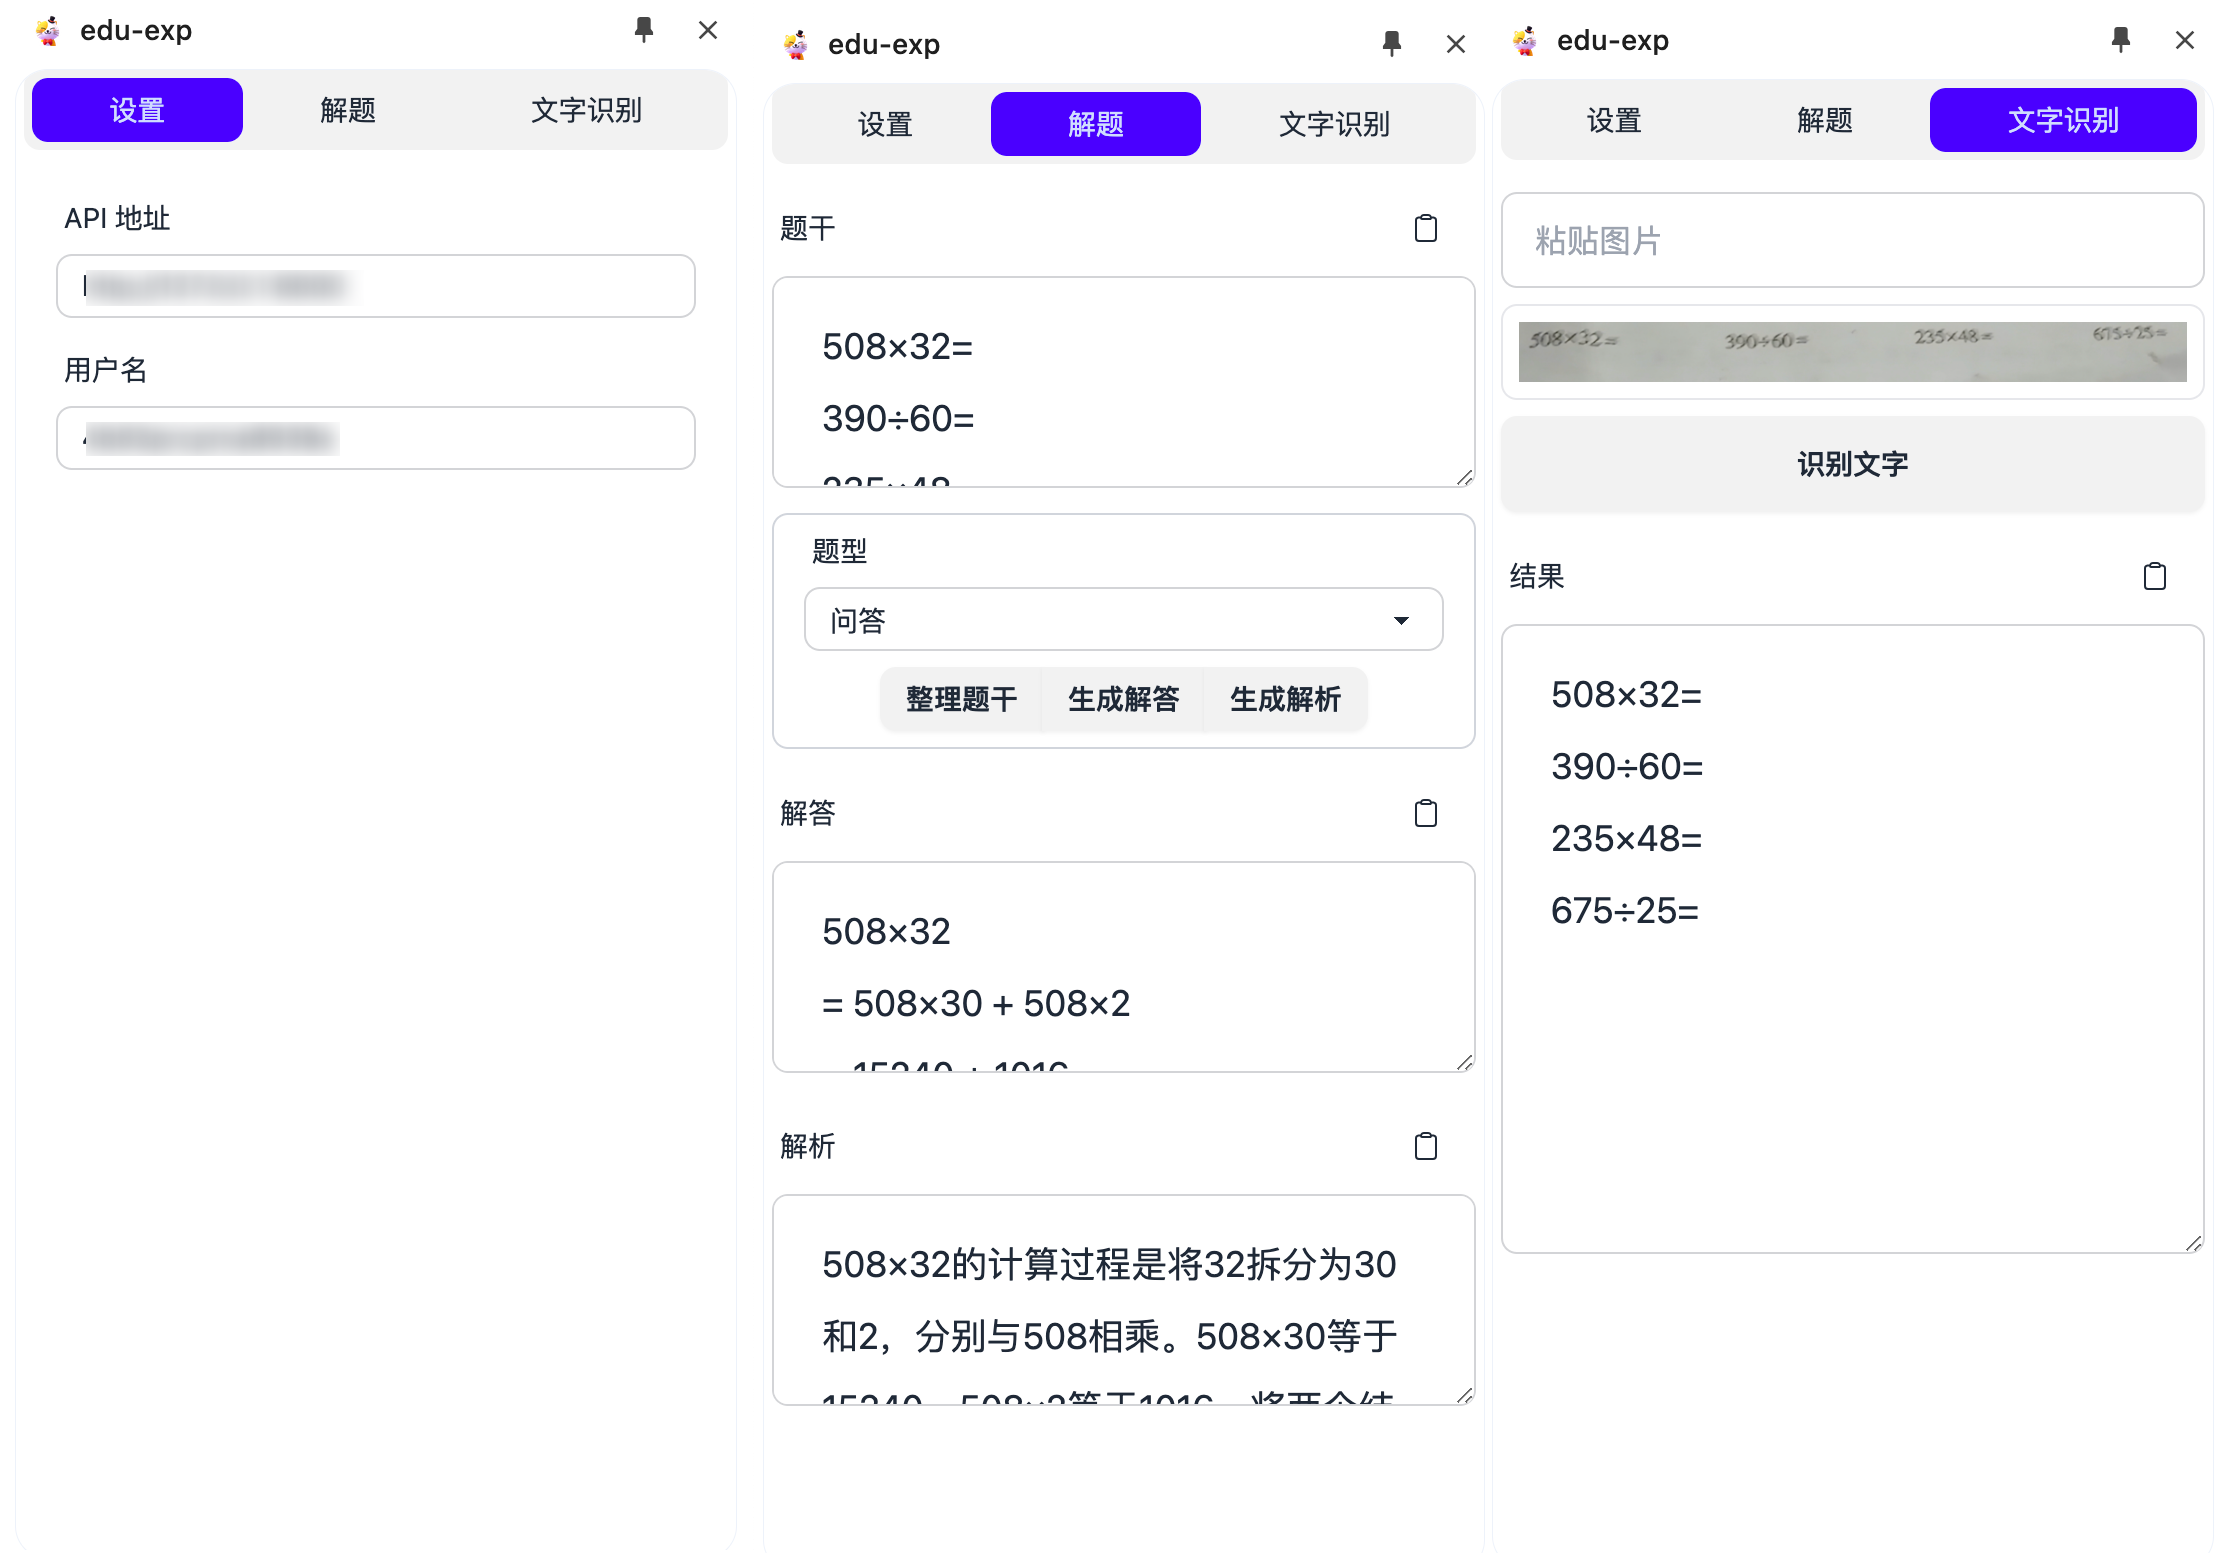The height and width of the screenshot is (1553, 2222).
Task: Click the 整理题干 button
Action: click(961, 699)
